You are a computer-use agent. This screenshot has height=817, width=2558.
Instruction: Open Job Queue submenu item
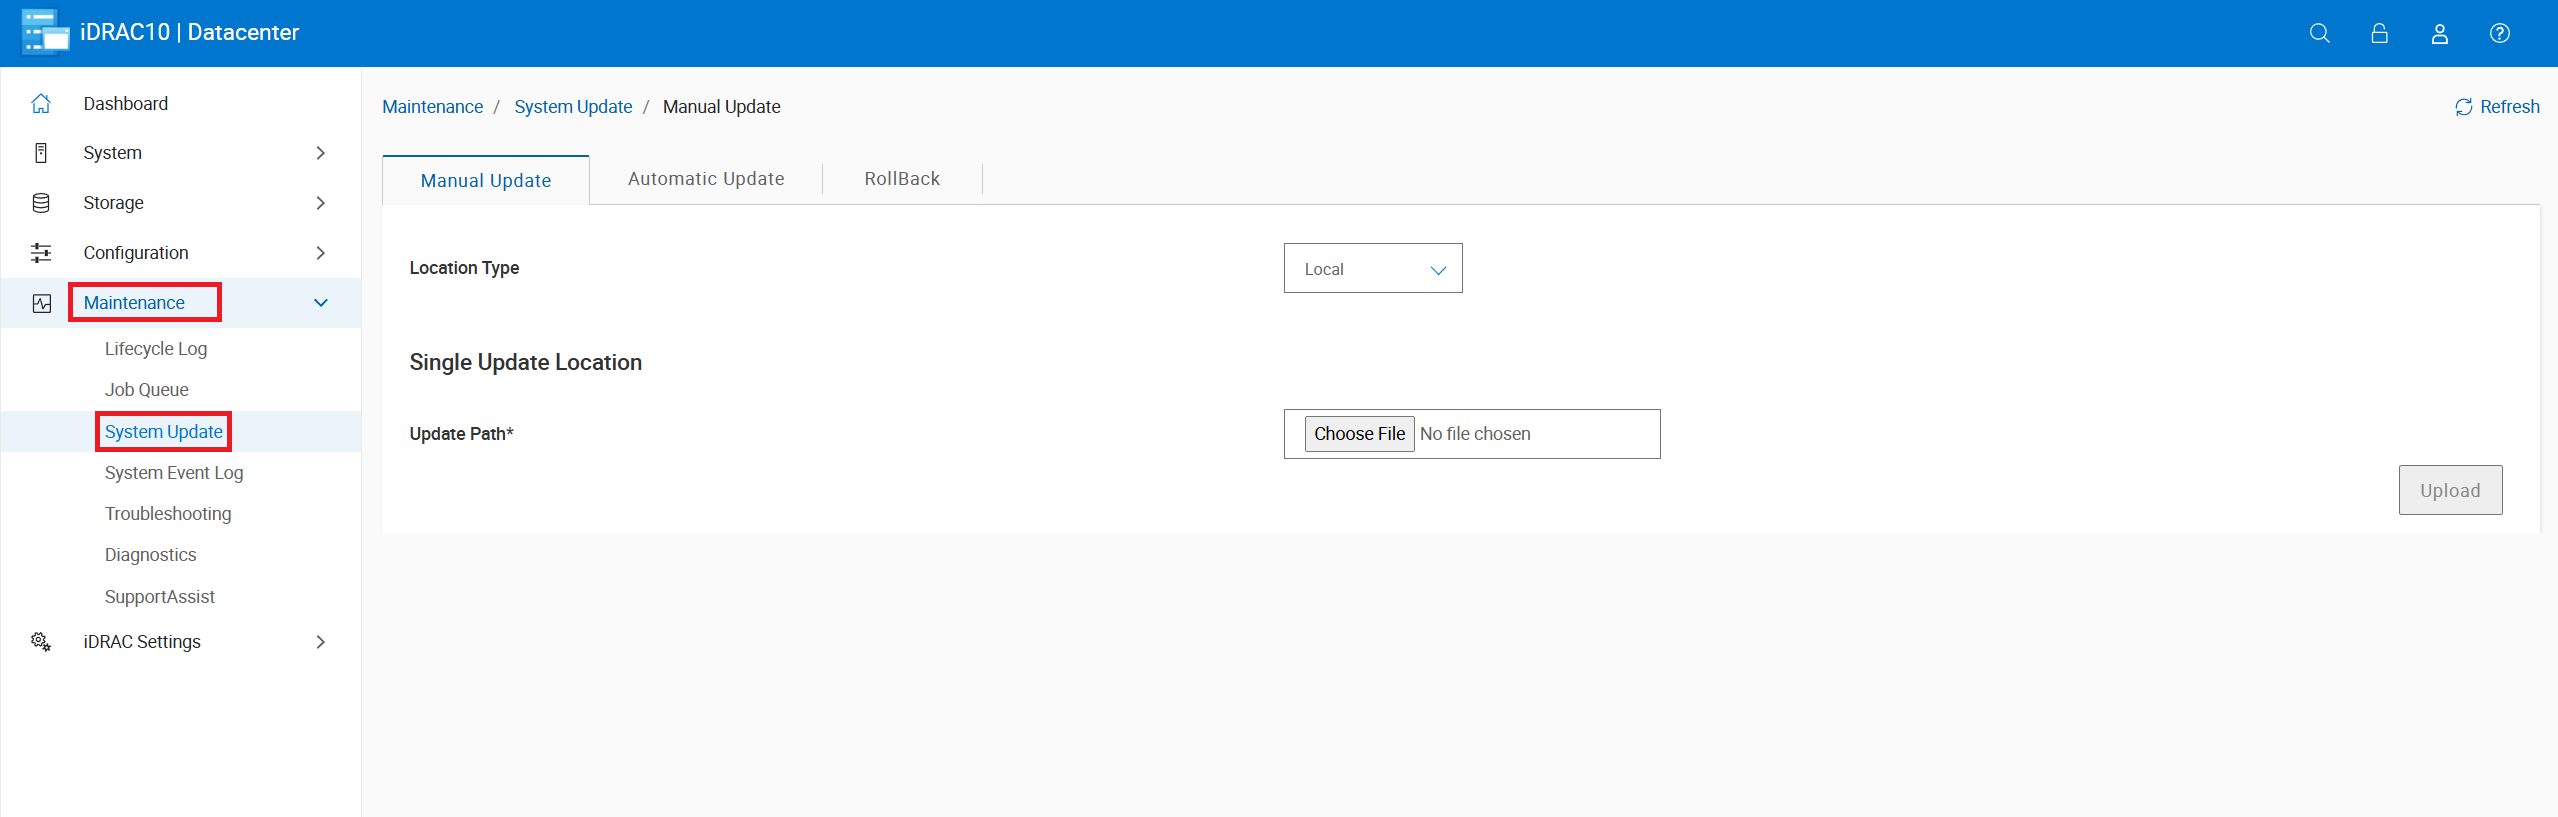click(x=147, y=390)
